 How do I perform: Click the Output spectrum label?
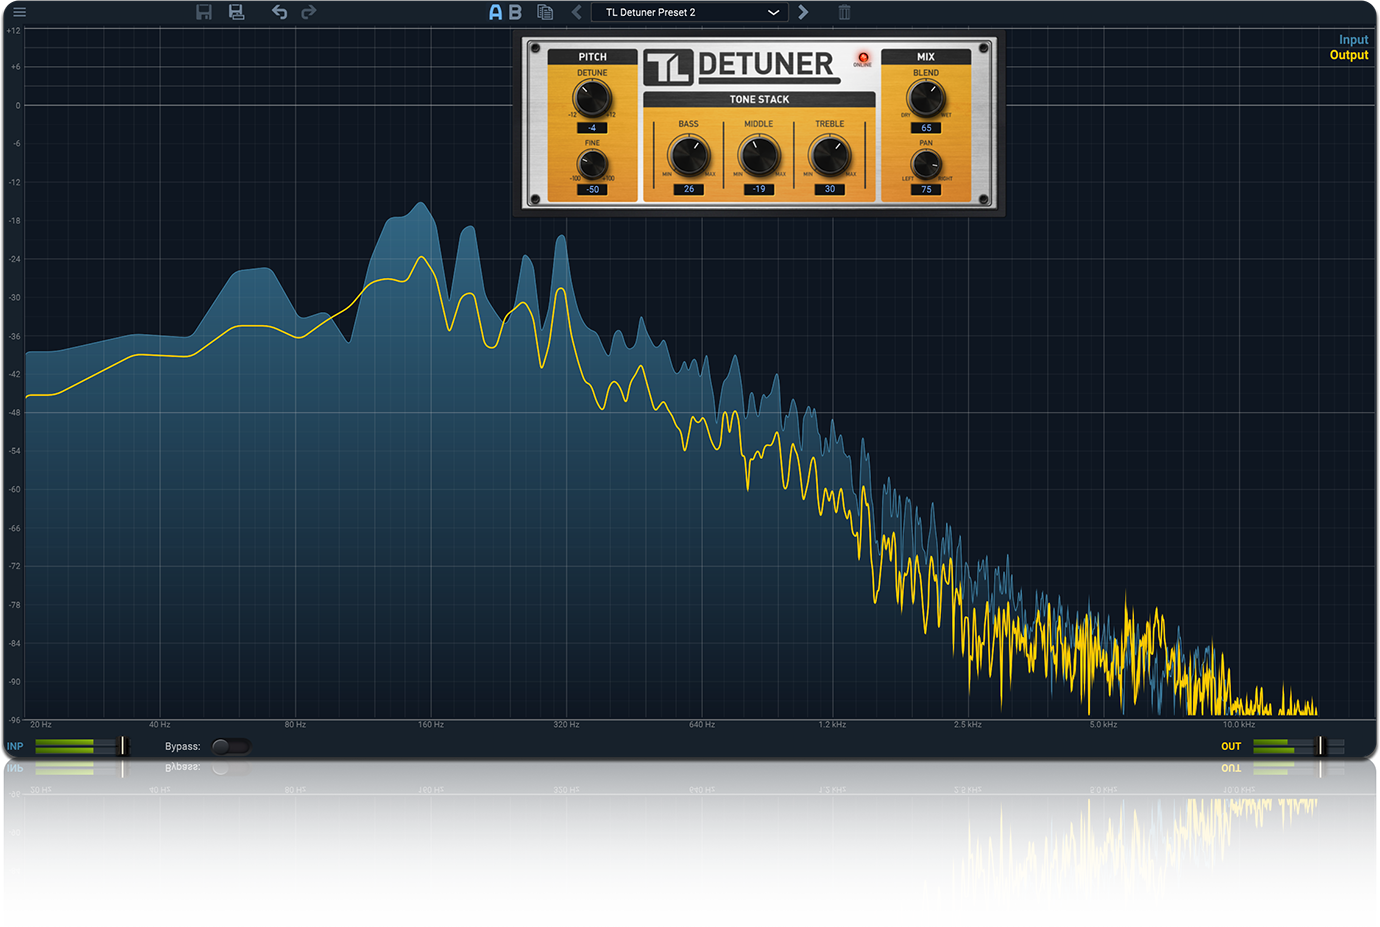tap(1349, 55)
